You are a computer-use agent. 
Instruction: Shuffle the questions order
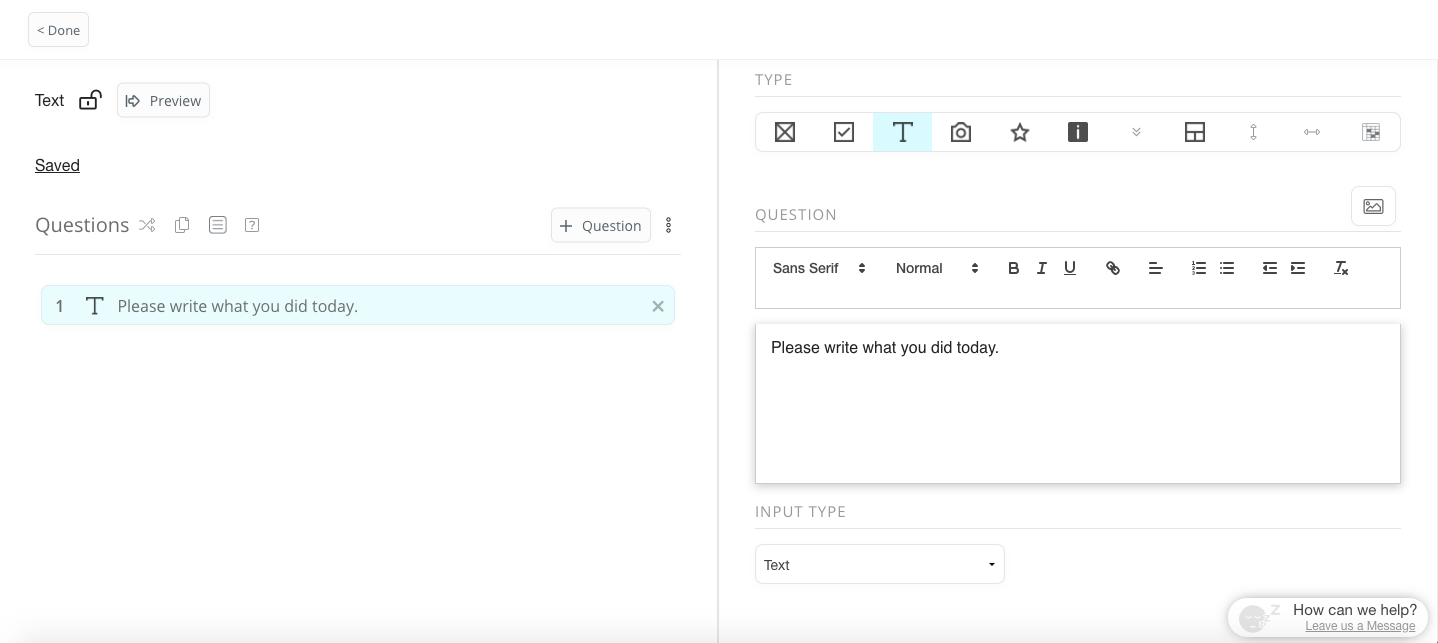[x=147, y=225]
